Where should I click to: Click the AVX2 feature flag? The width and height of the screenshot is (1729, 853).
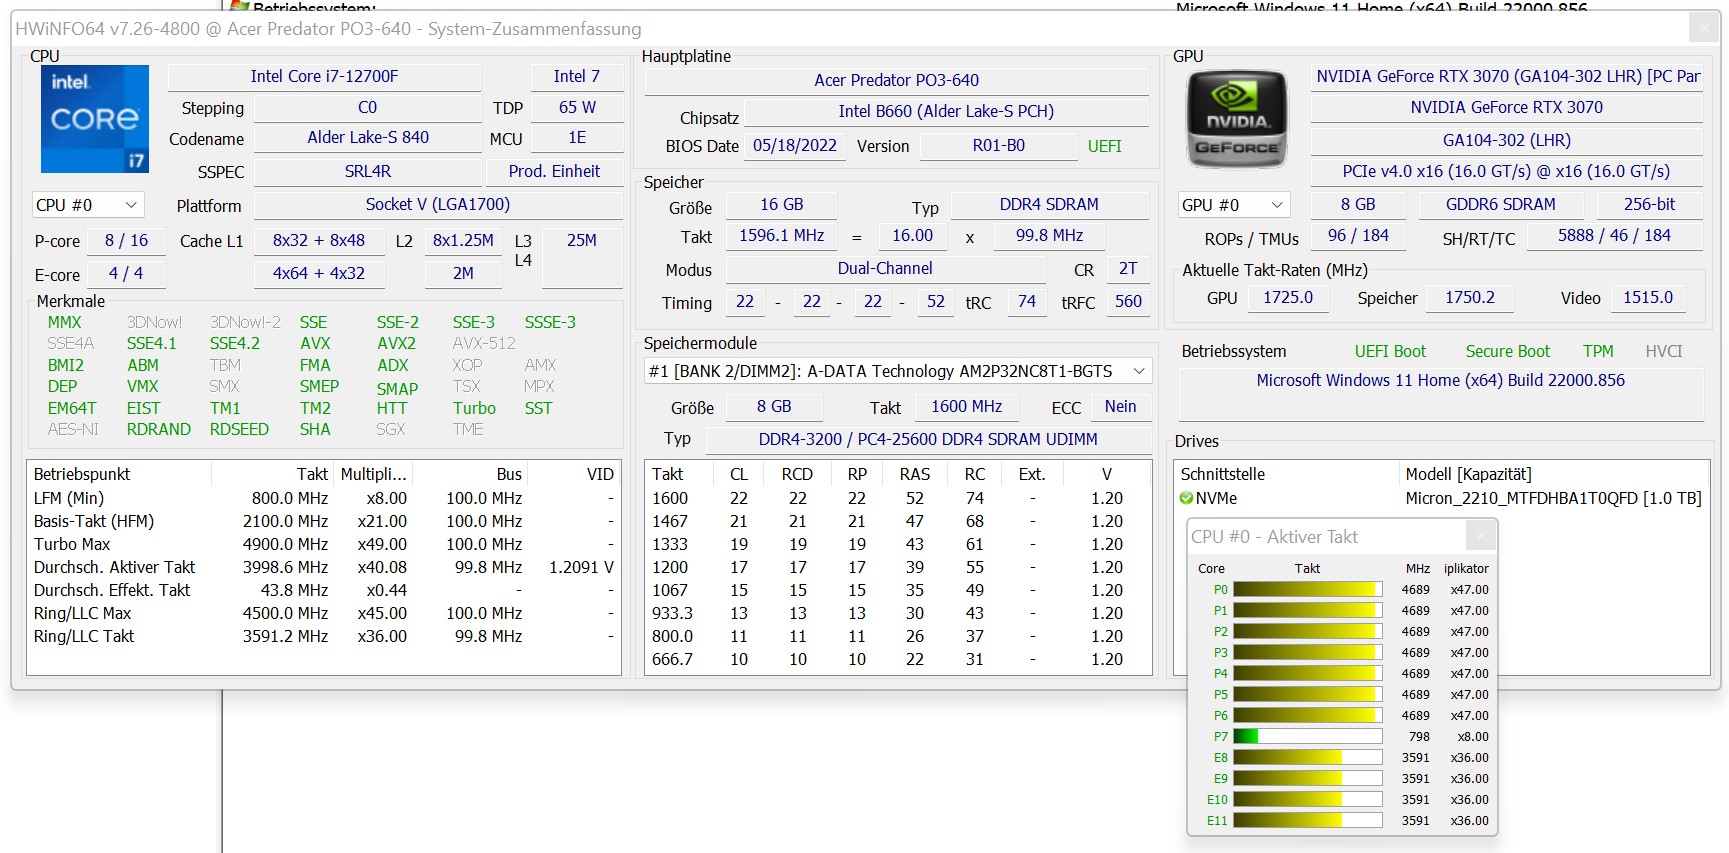[396, 344]
